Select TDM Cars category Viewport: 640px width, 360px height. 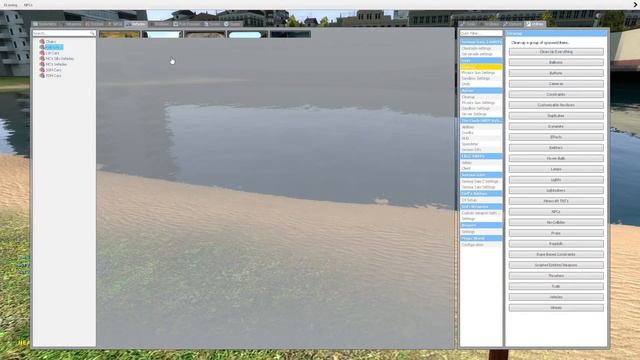point(53,76)
